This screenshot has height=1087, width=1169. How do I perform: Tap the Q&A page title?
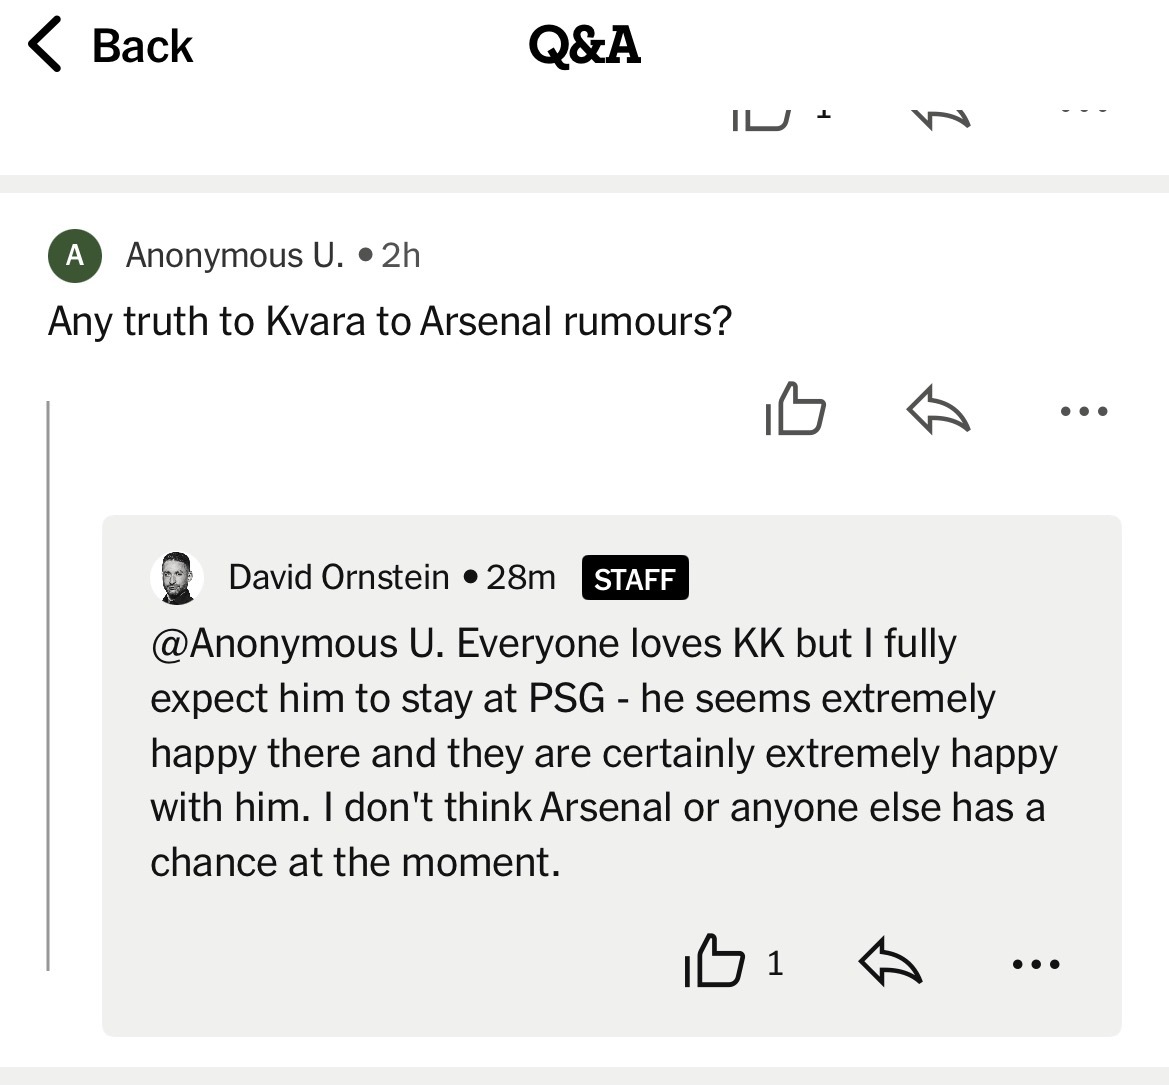584,46
